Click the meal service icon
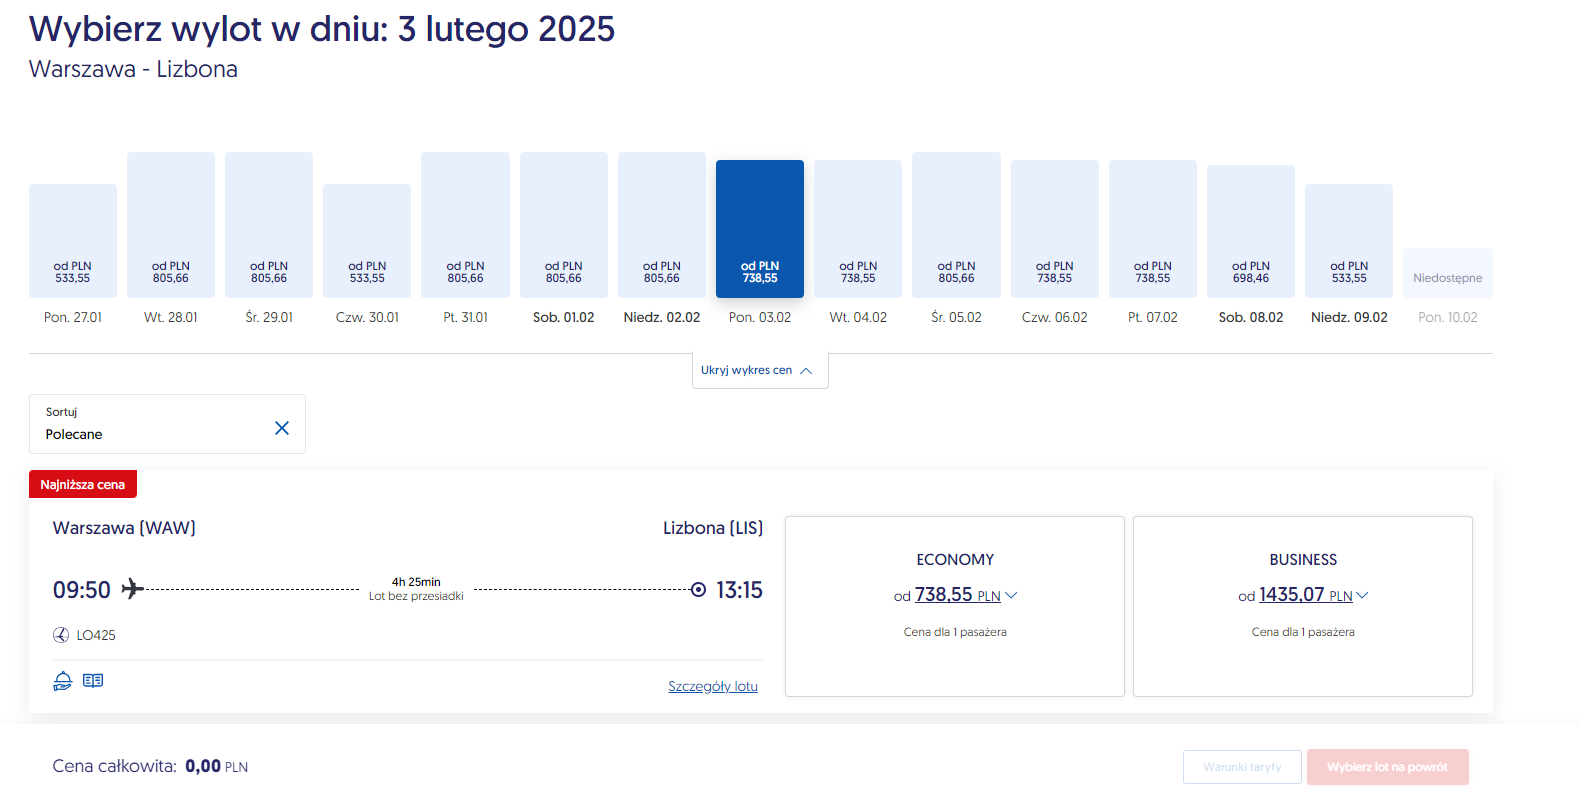This screenshot has height=788, width=1579. tap(62, 681)
